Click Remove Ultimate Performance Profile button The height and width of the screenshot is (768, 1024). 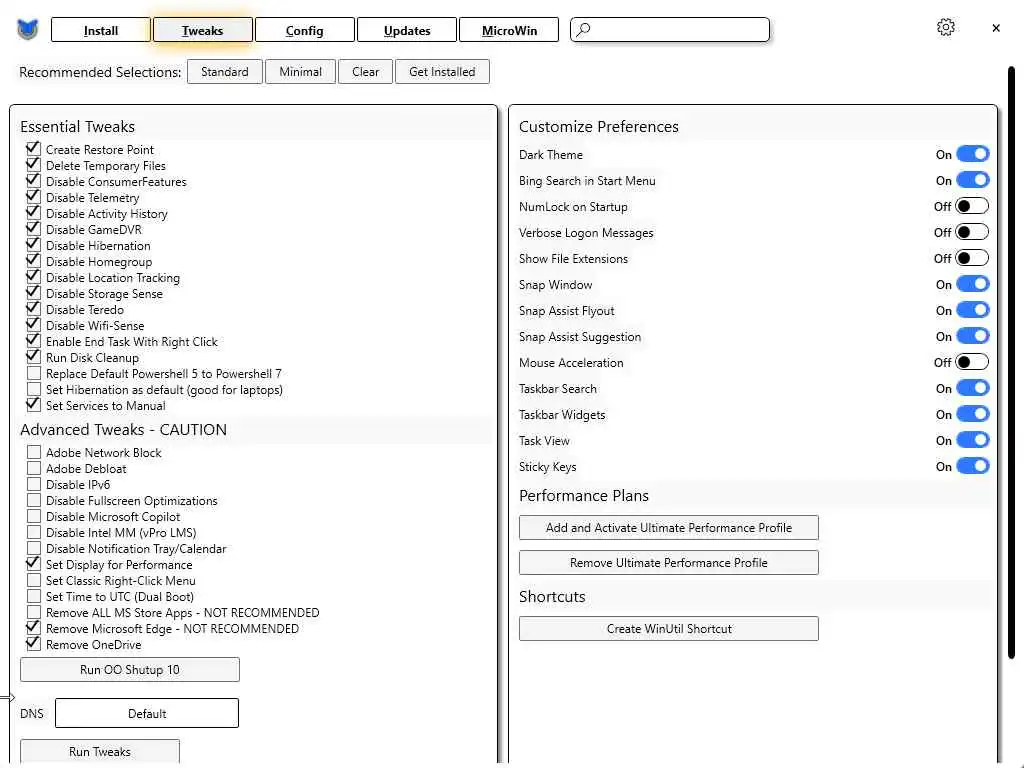tap(669, 562)
